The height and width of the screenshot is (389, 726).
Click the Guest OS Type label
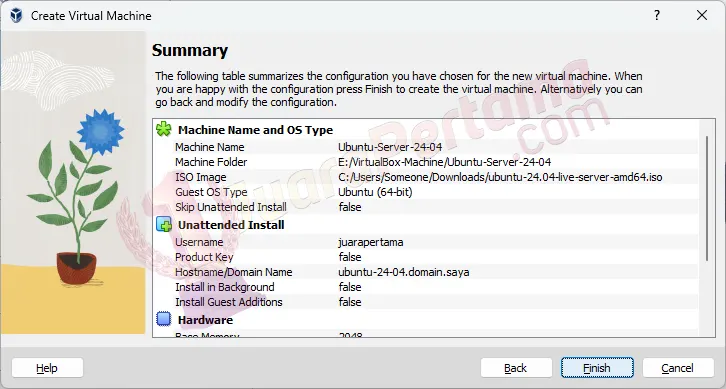[x=211, y=192]
